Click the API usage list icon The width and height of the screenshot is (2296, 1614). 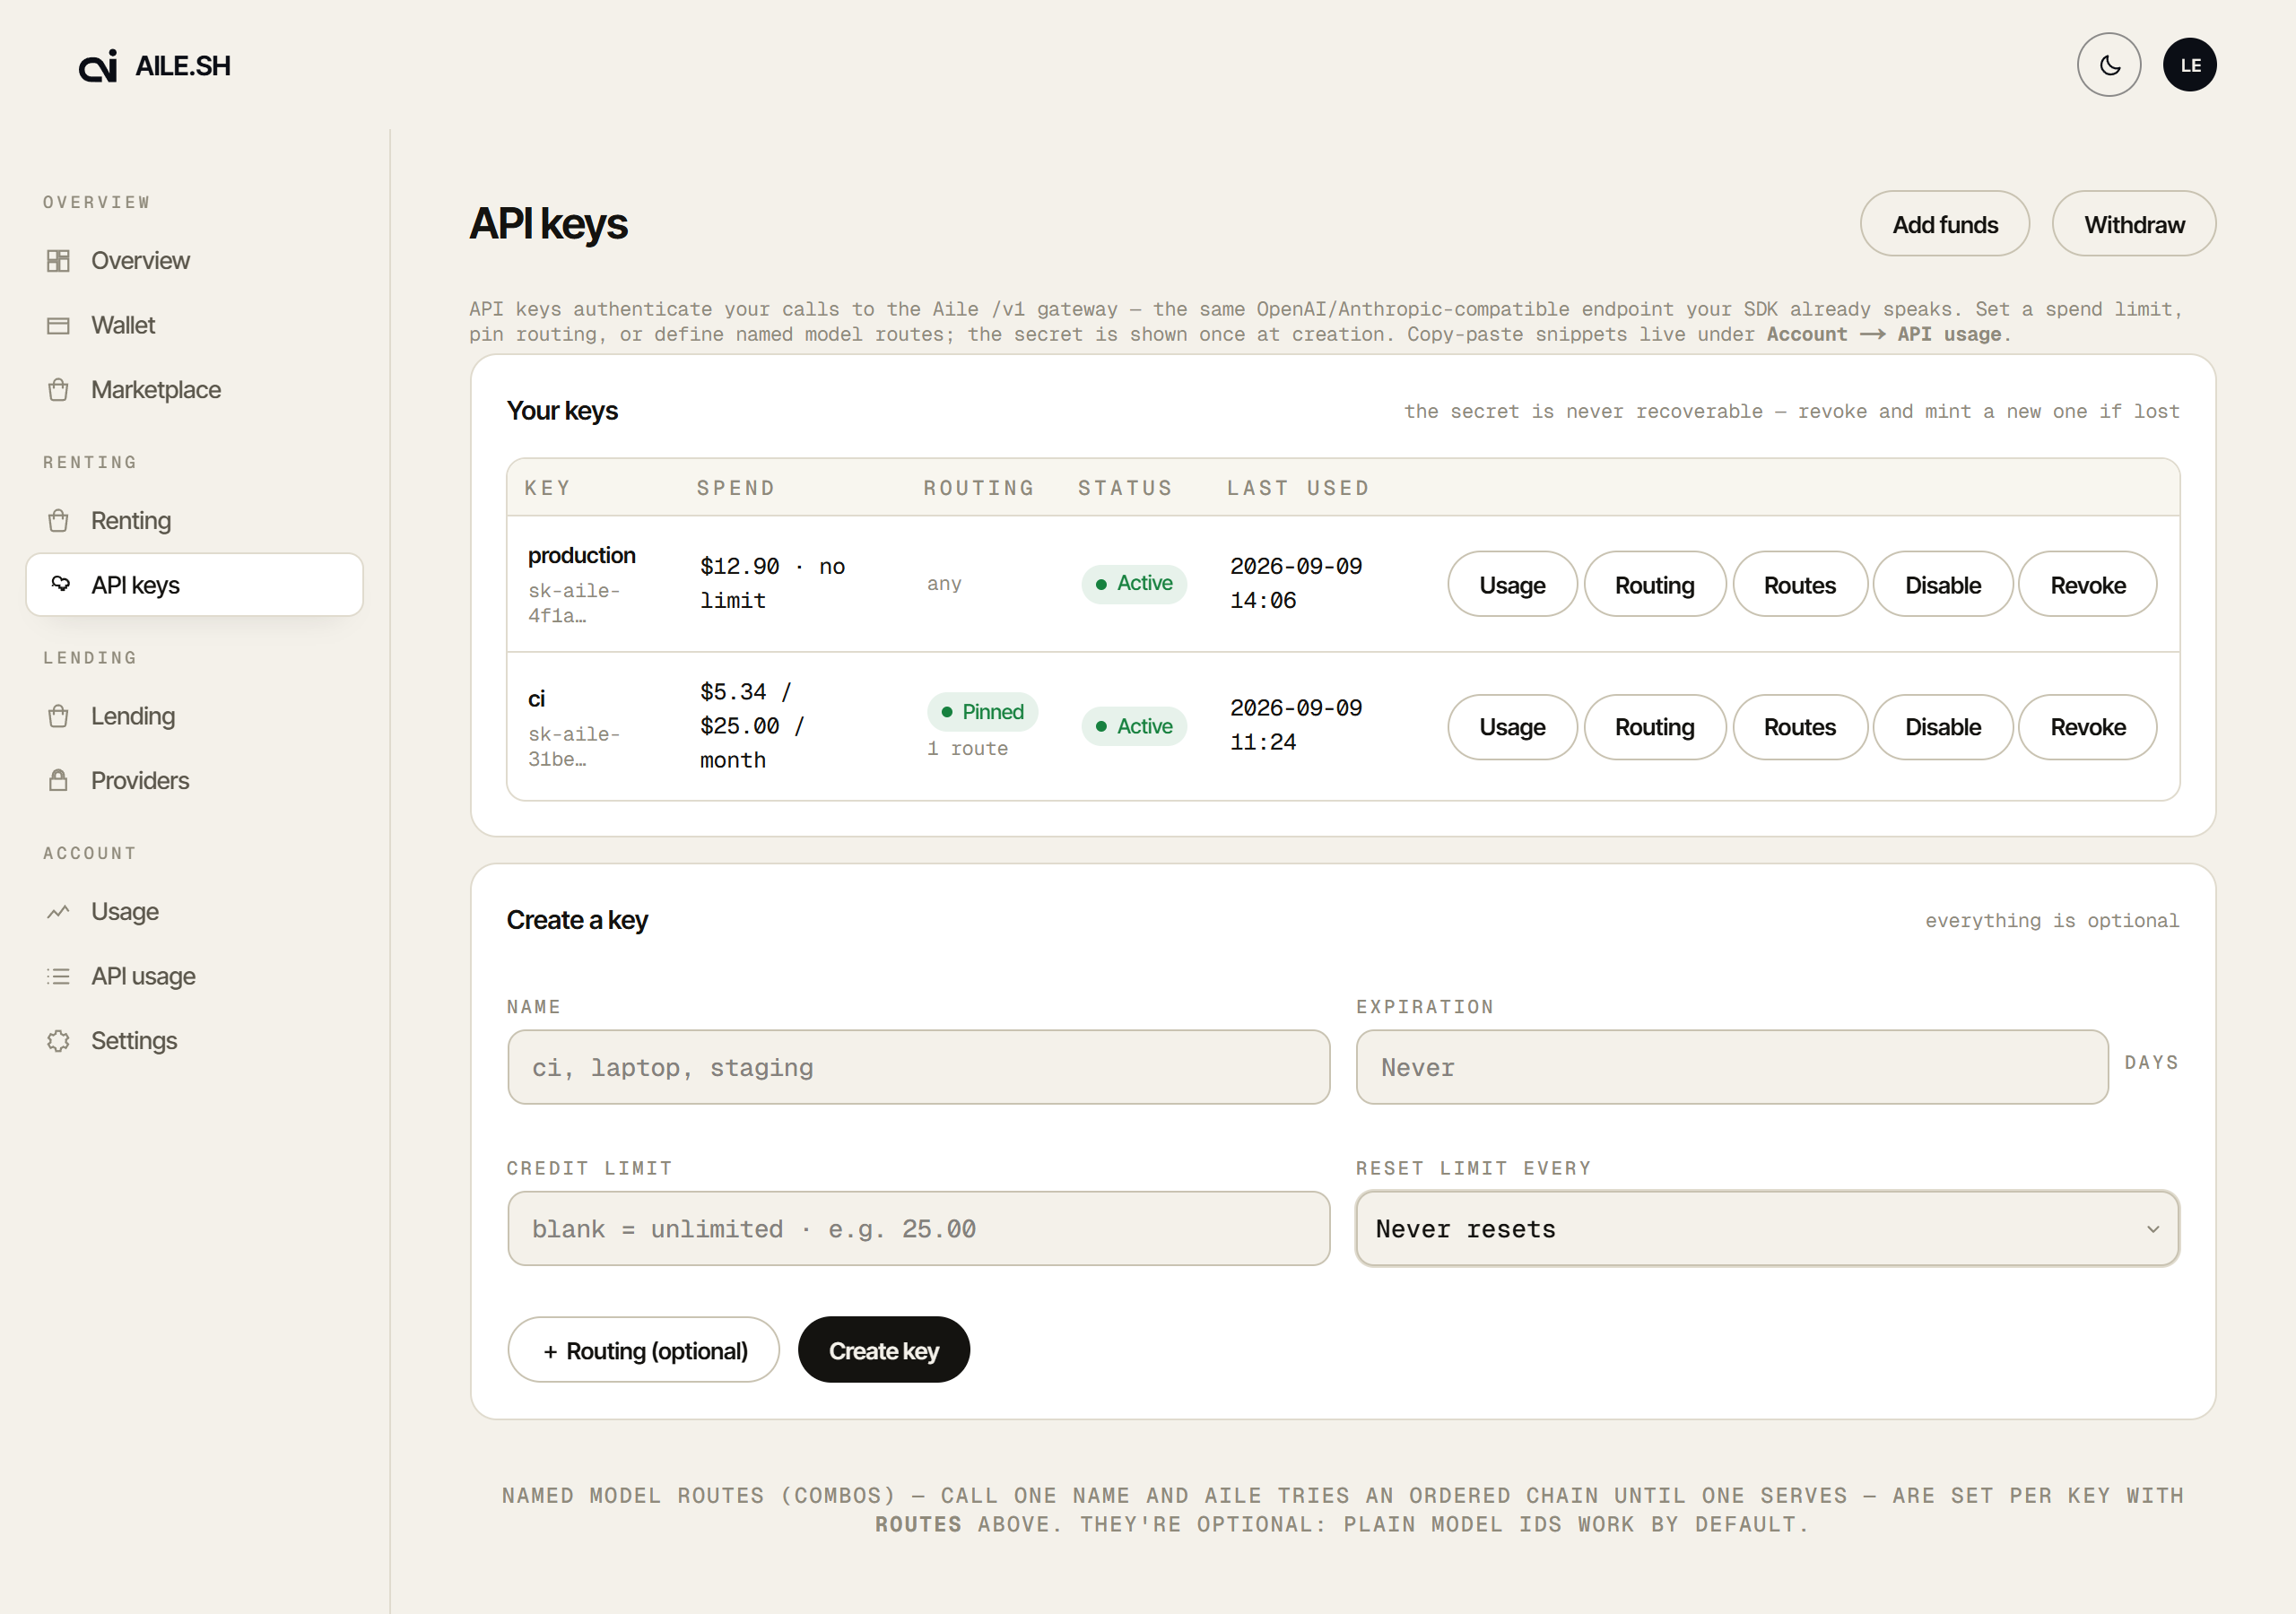click(x=58, y=976)
